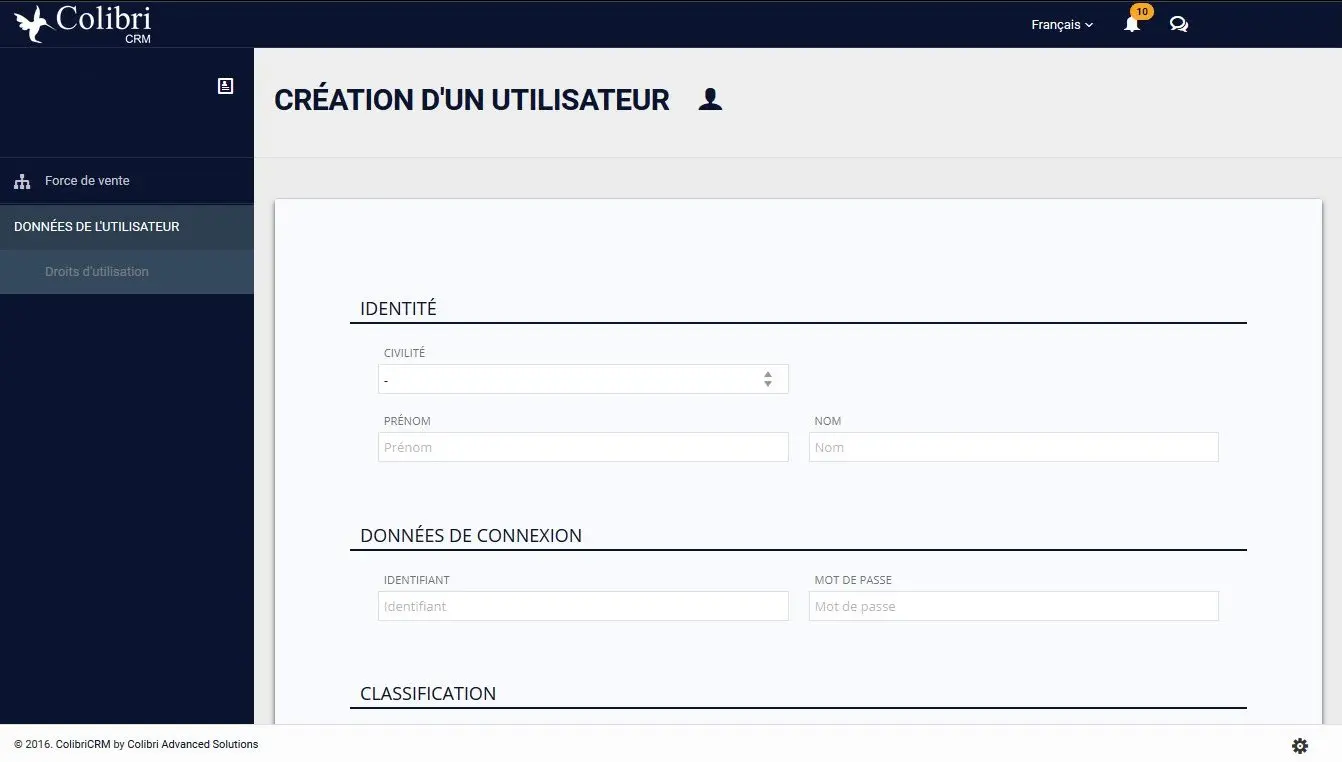Screen dimensions: 1342x762
Task: Select Données de l'utilisateur sidebar section
Action: [127, 227]
